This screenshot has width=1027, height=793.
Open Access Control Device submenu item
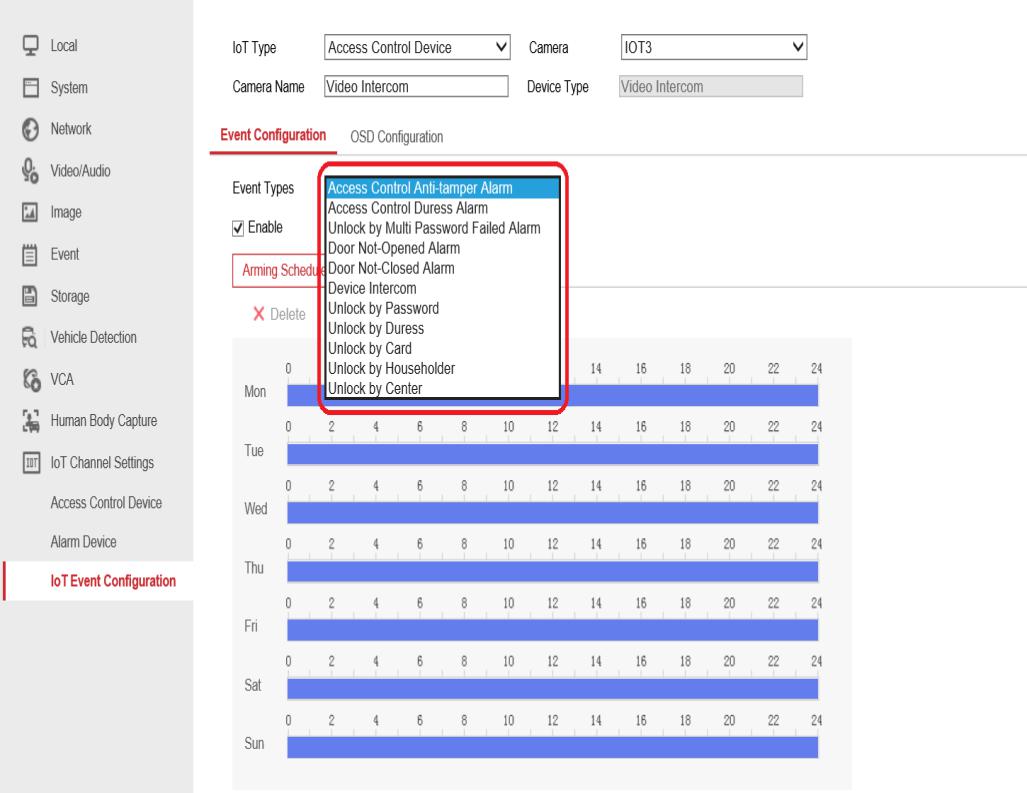tap(106, 502)
